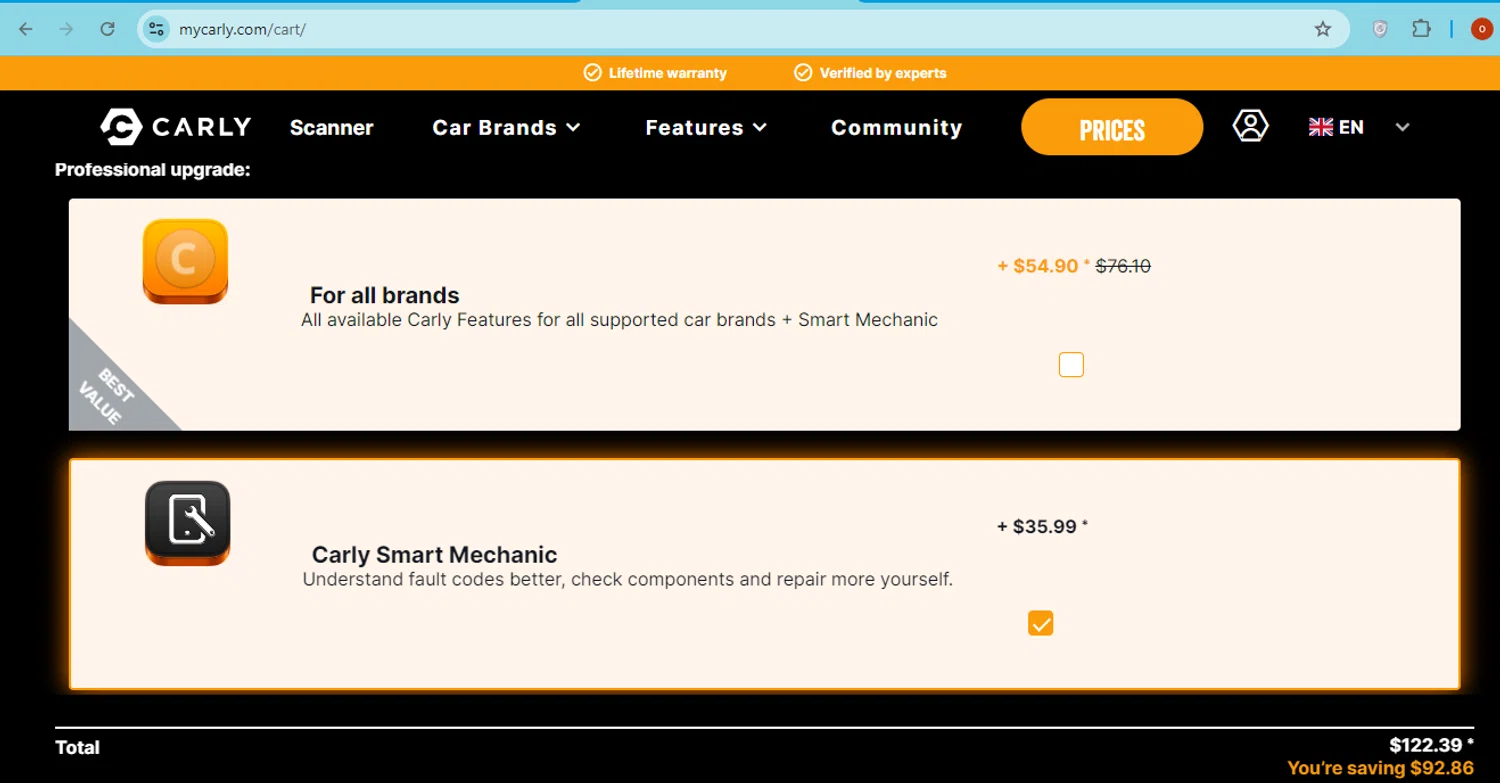Click the Understand fault codes better description
The height and width of the screenshot is (783, 1500).
tap(627, 579)
